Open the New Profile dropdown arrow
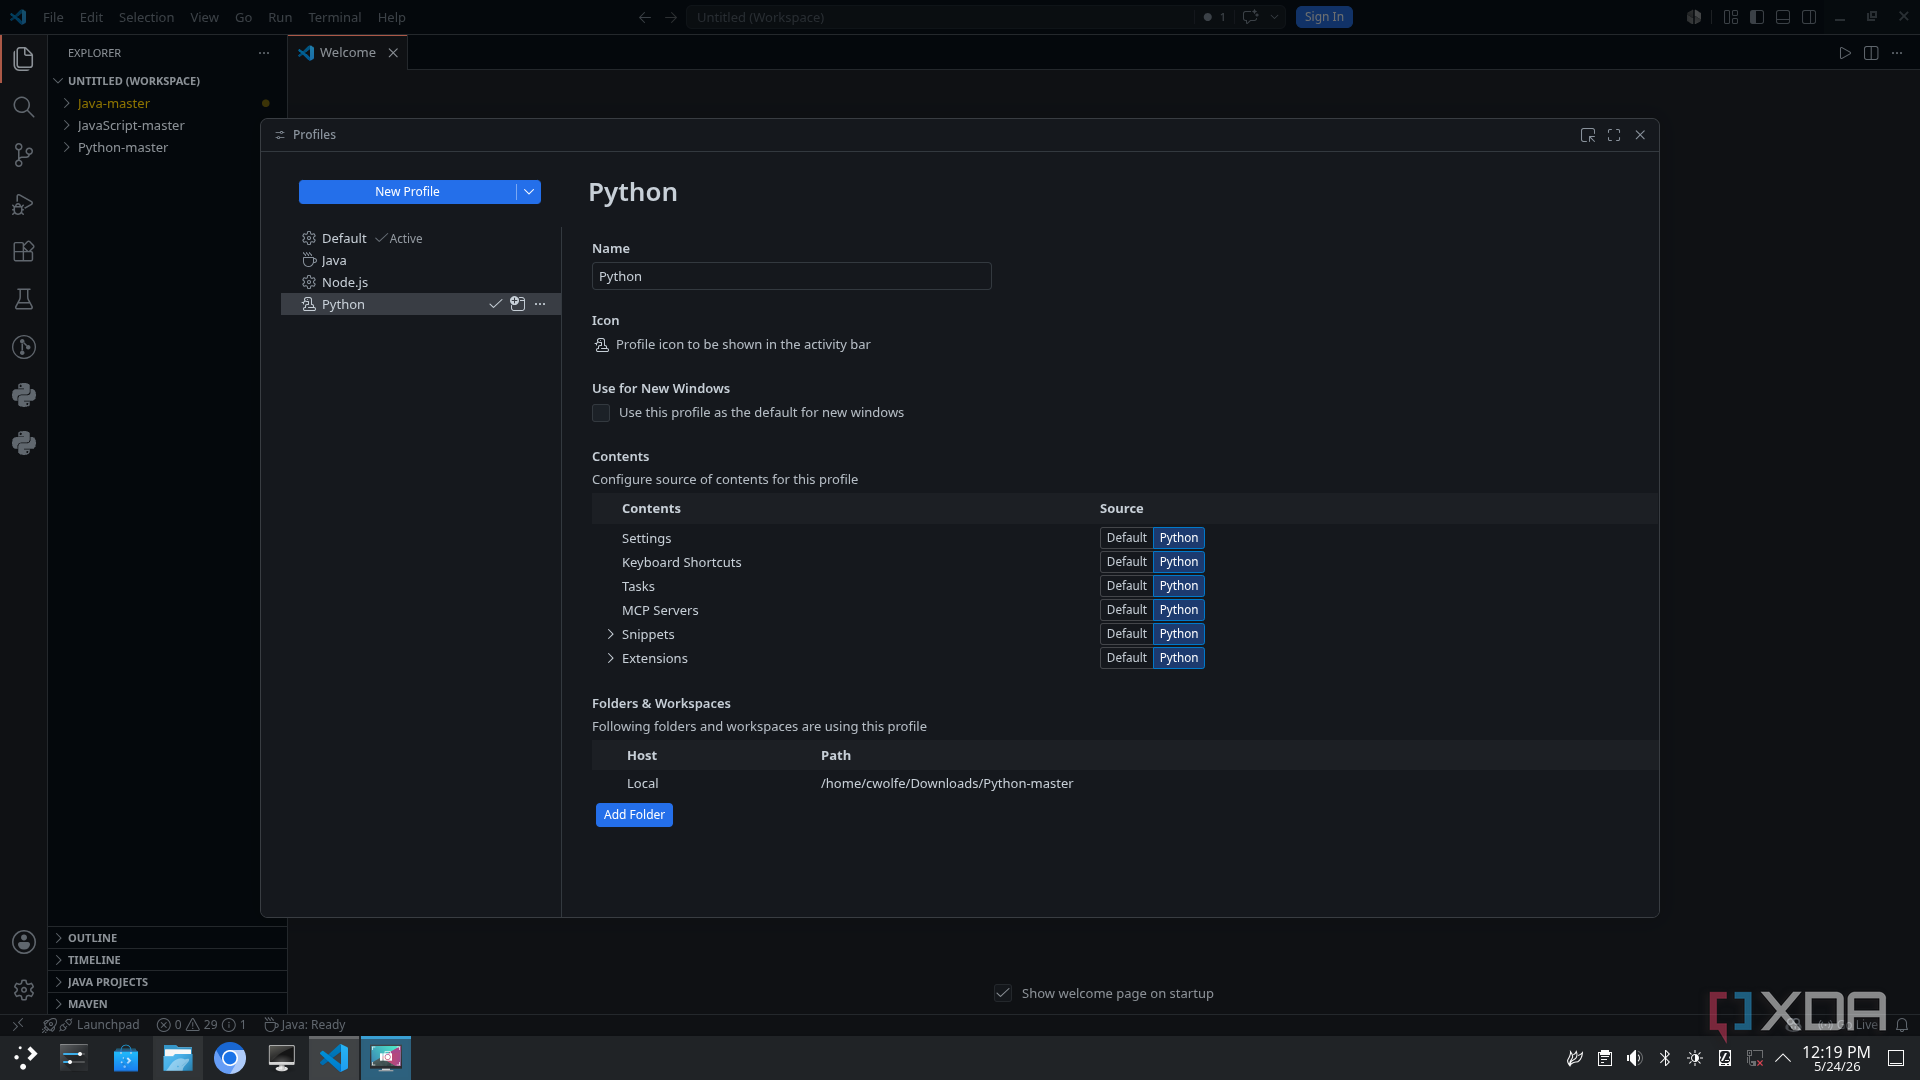 [x=529, y=192]
